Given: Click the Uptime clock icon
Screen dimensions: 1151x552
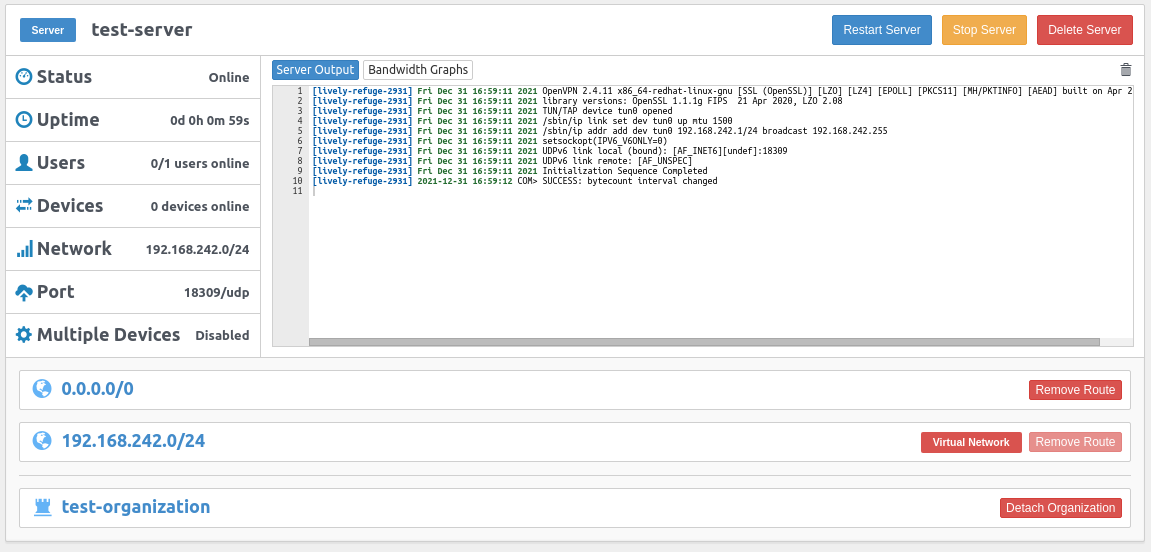Looking at the screenshot, I should coord(24,120).
